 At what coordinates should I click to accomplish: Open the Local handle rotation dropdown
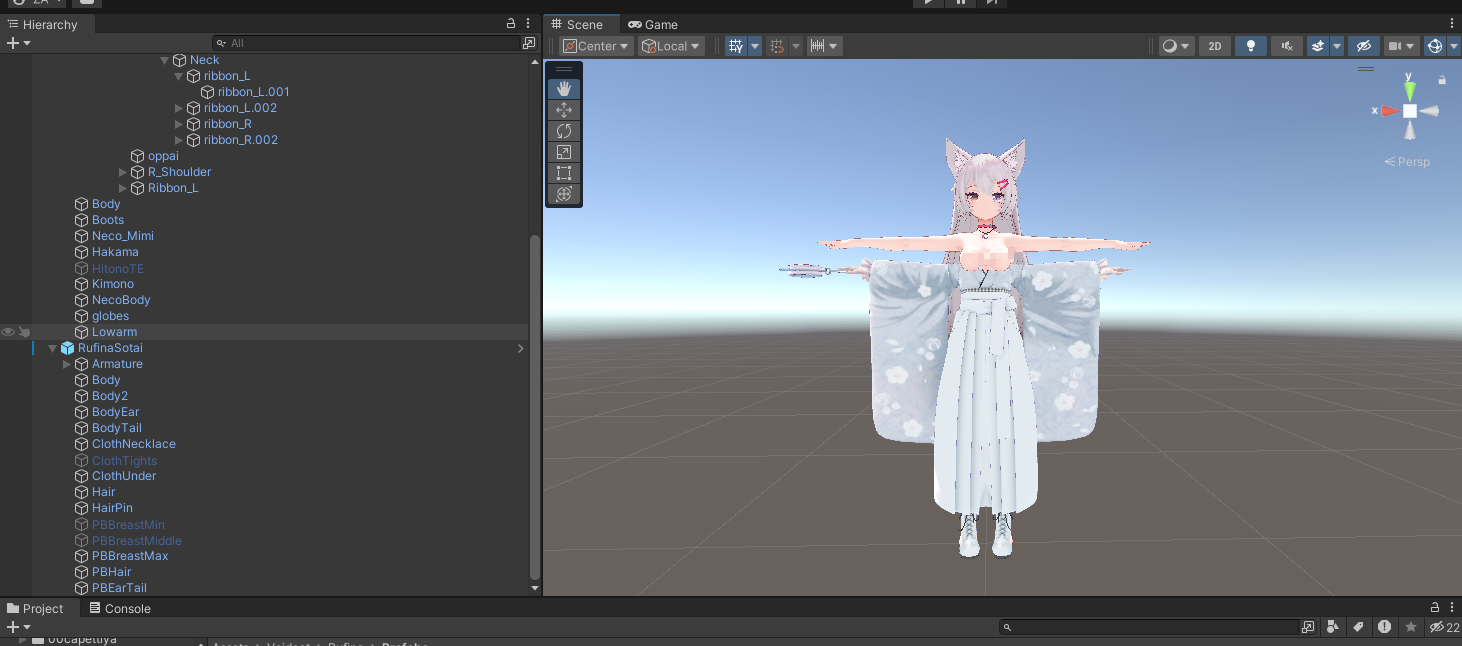672,46
